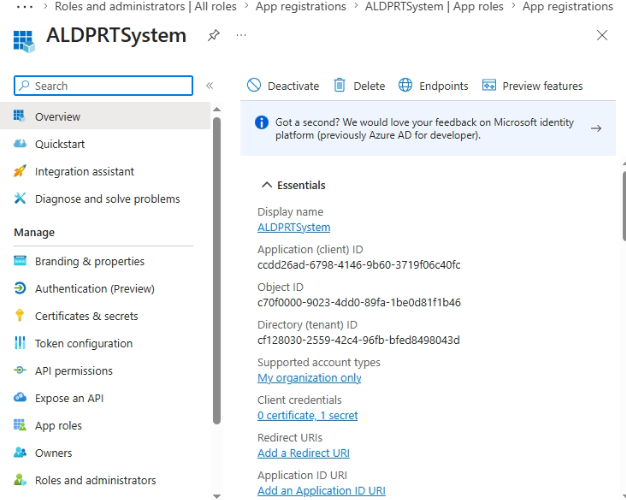Image resolution: width=626 pixels, height=500 pixels.
Task: Click the API permissions icon
Action: [x=20, y=370]
